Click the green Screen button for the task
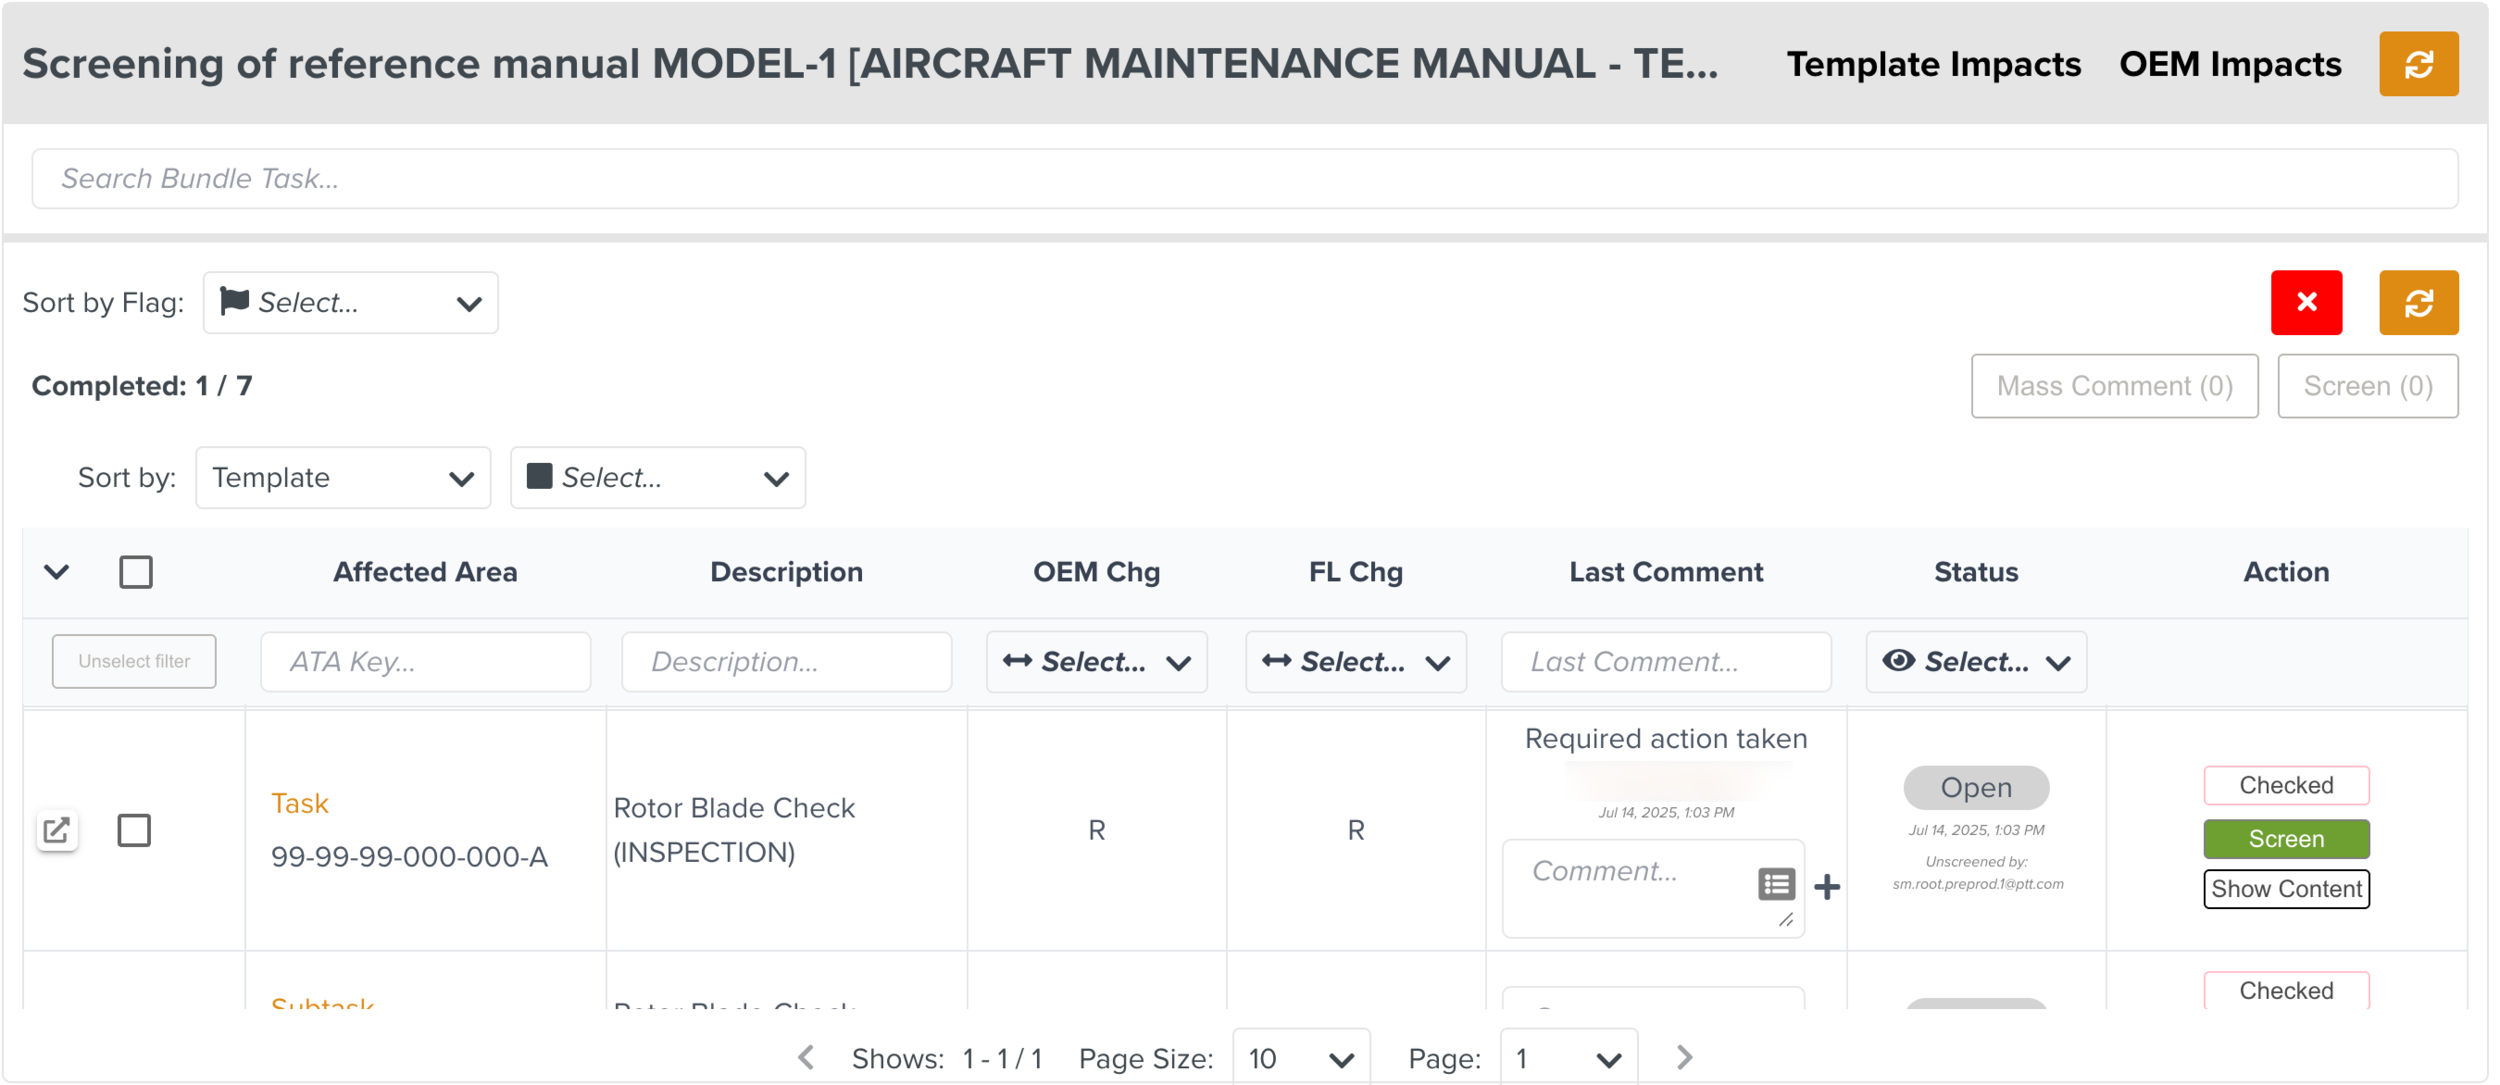 tap(2285, 838)
